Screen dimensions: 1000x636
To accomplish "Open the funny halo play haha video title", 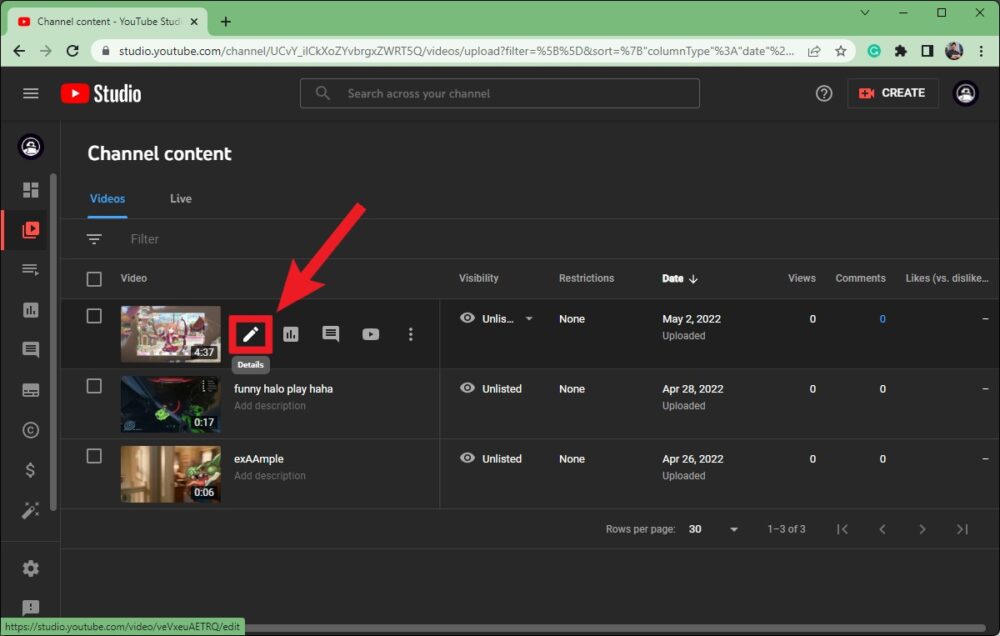I will tap(283, 388).
